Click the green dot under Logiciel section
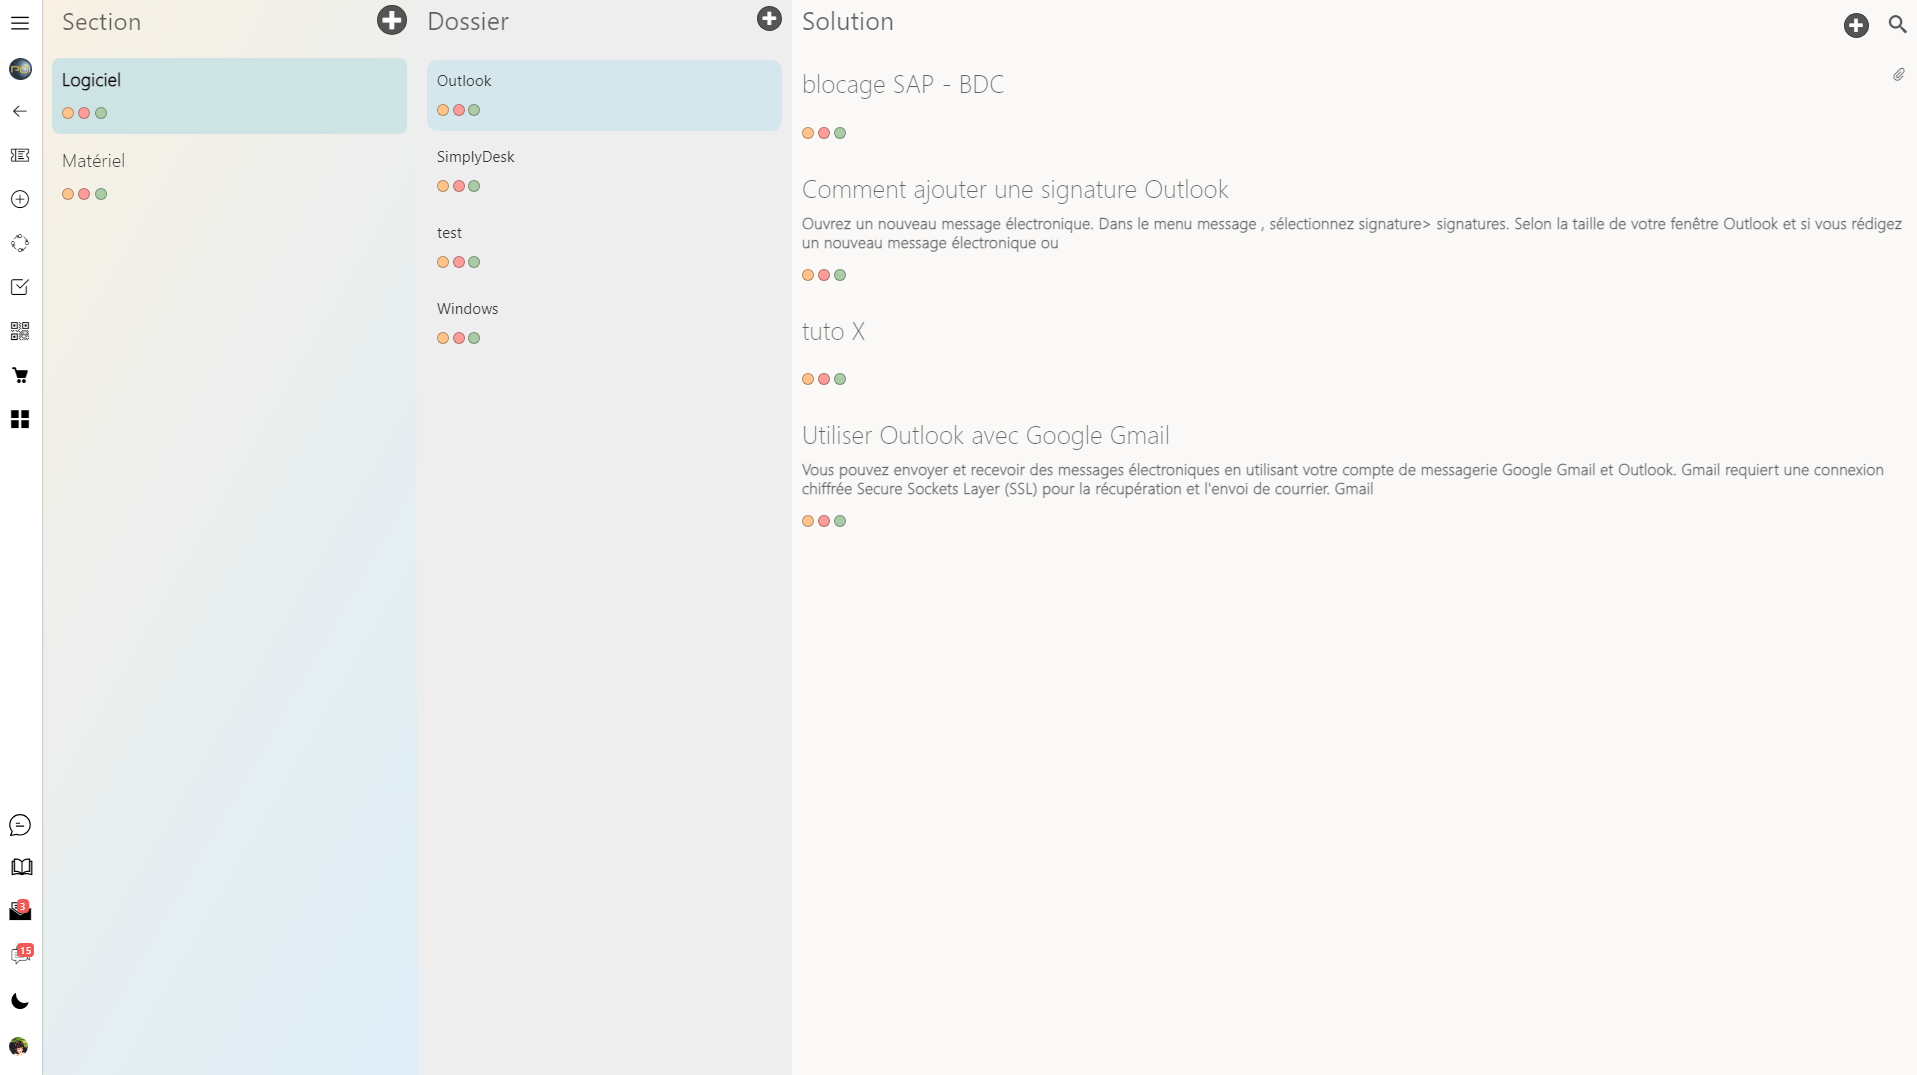 (x=101, y=113)
